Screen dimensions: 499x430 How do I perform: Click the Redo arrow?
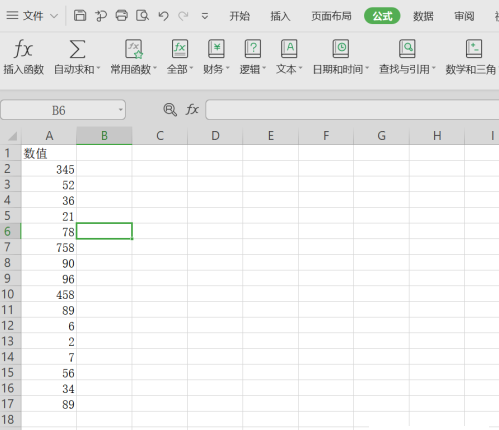183,16
